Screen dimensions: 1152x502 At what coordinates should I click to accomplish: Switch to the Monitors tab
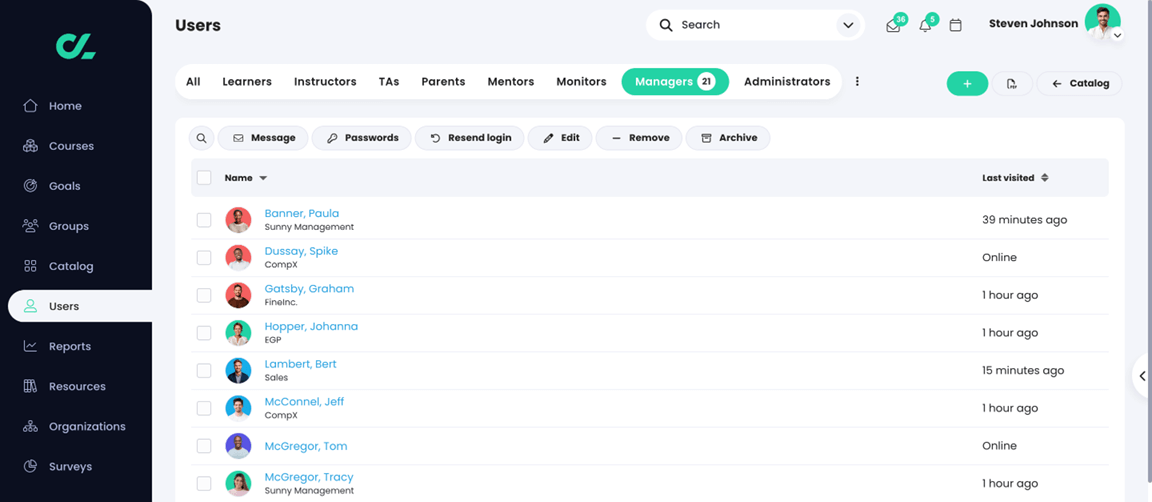tap(581, 82)
